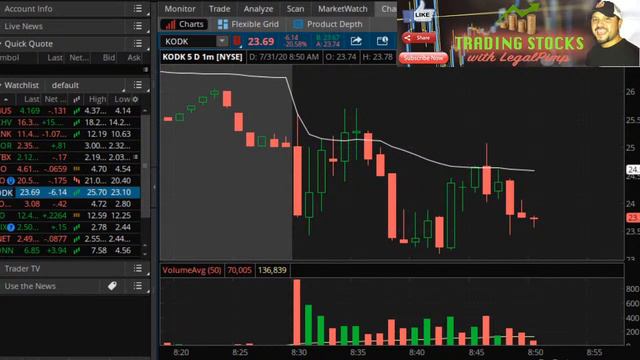Image resolution: width=640 pixels, height=360 pixels.
Task: Sort watchlist by High column header
Action: point(97,99)
